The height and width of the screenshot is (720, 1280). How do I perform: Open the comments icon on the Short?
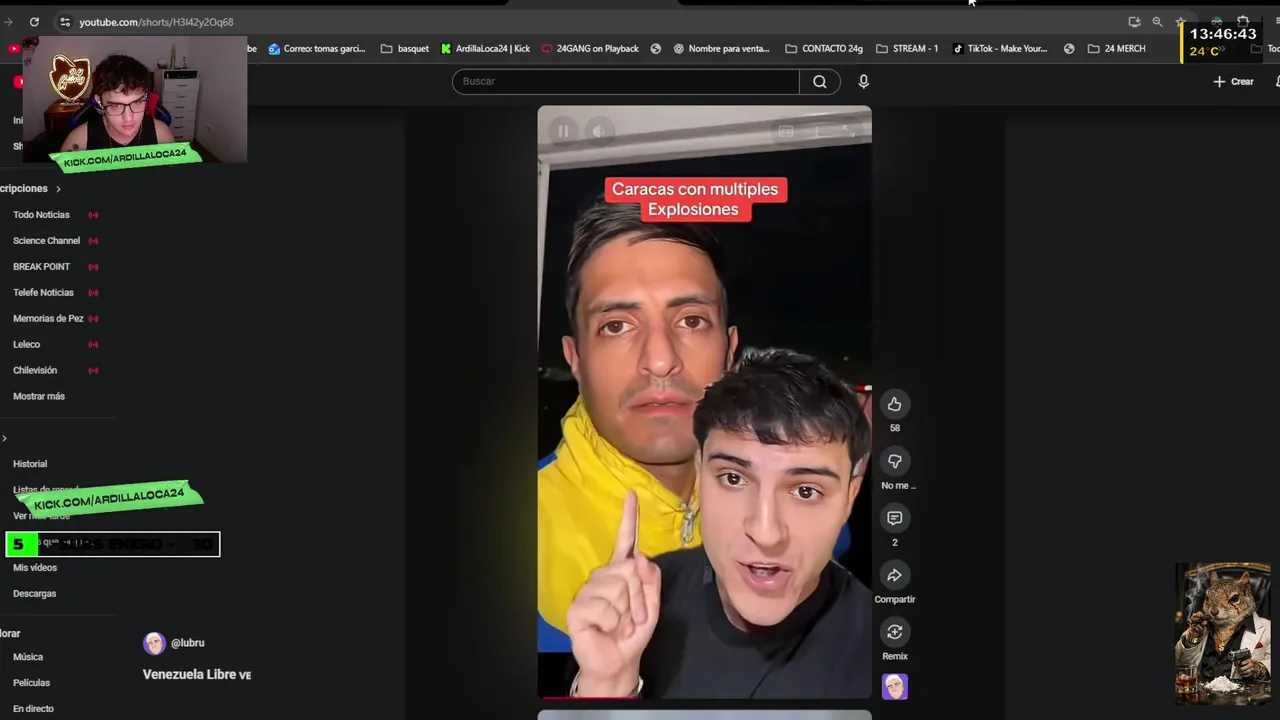(894, 518)
